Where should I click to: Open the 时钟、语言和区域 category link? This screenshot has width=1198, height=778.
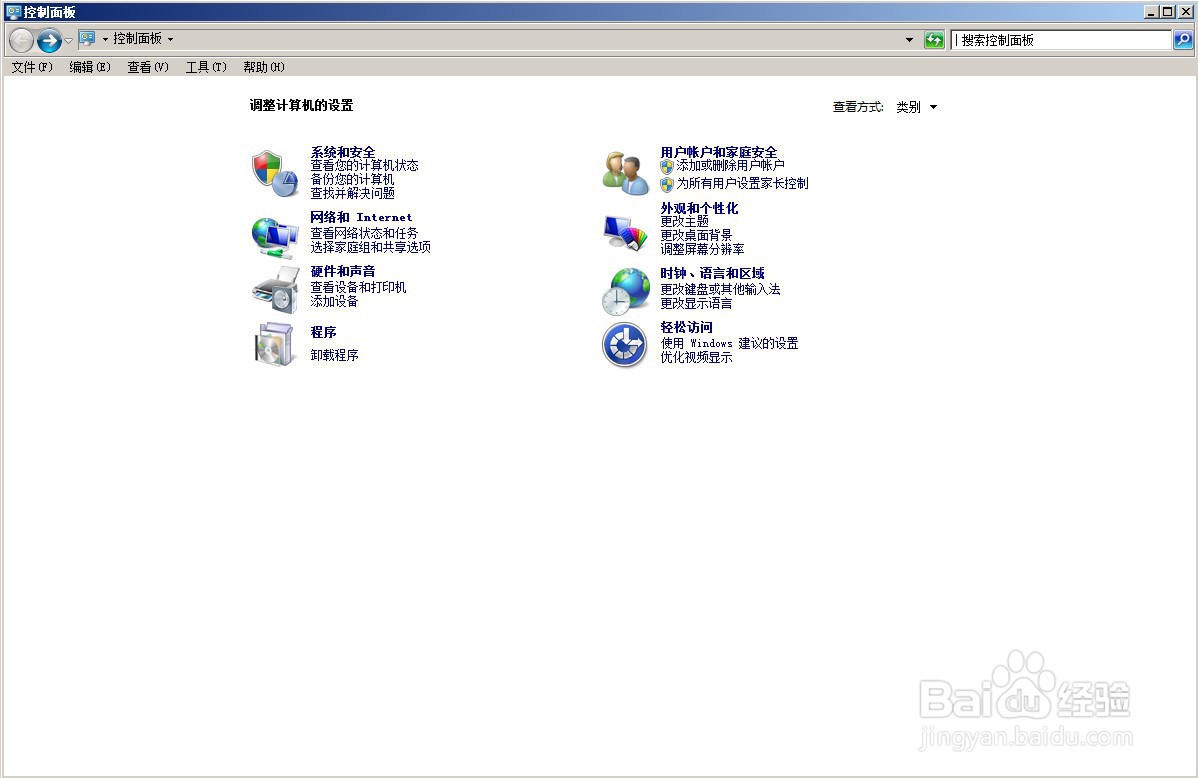(712, 273)
